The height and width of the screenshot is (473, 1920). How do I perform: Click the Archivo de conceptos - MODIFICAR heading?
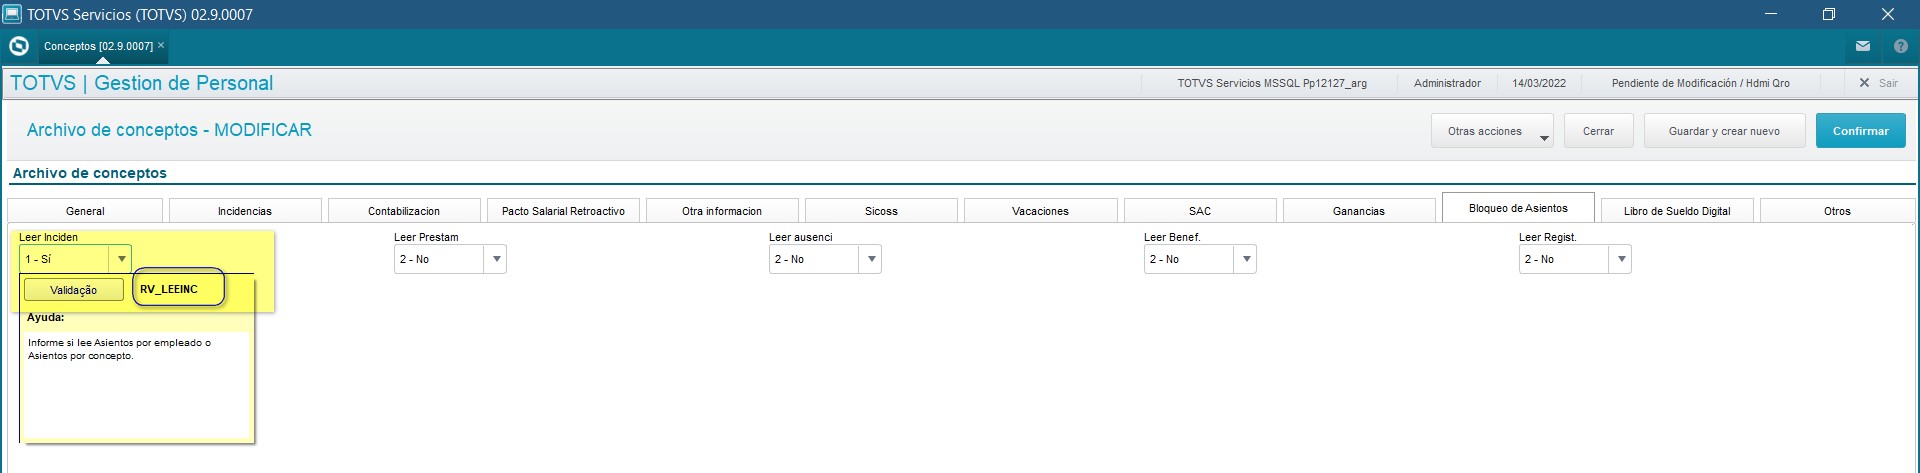click(169, 130)
